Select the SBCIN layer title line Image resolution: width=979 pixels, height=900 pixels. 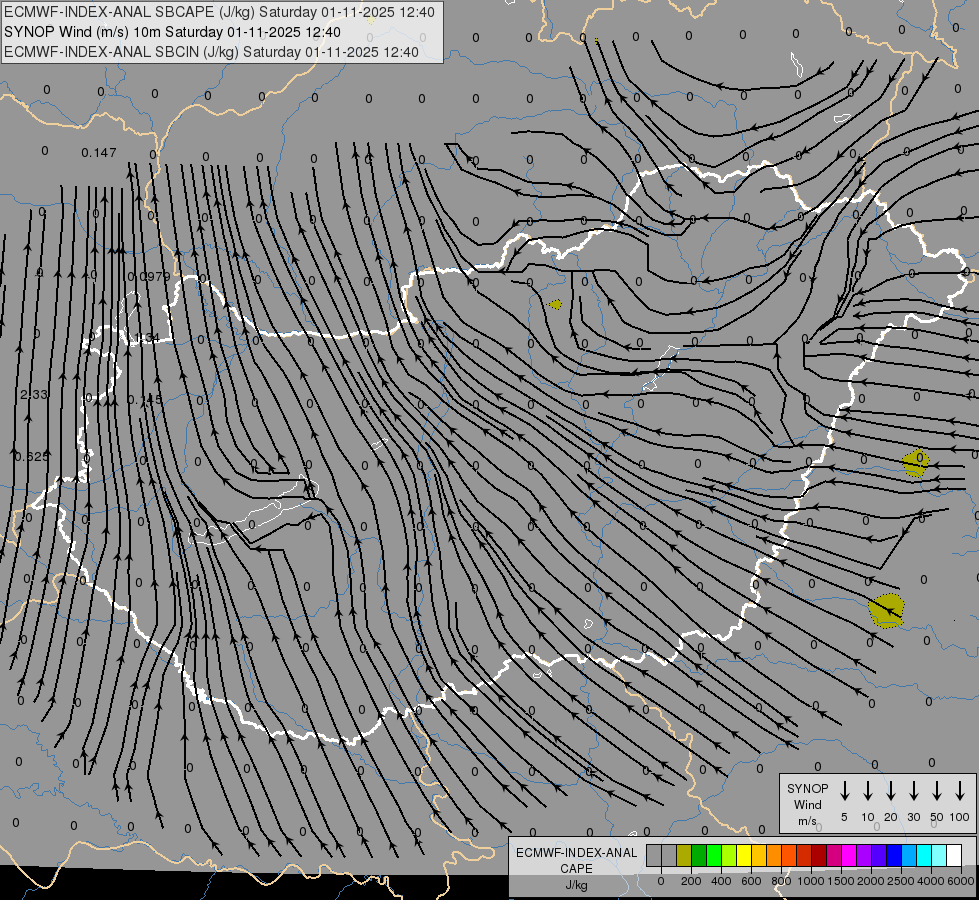point(212,51)
